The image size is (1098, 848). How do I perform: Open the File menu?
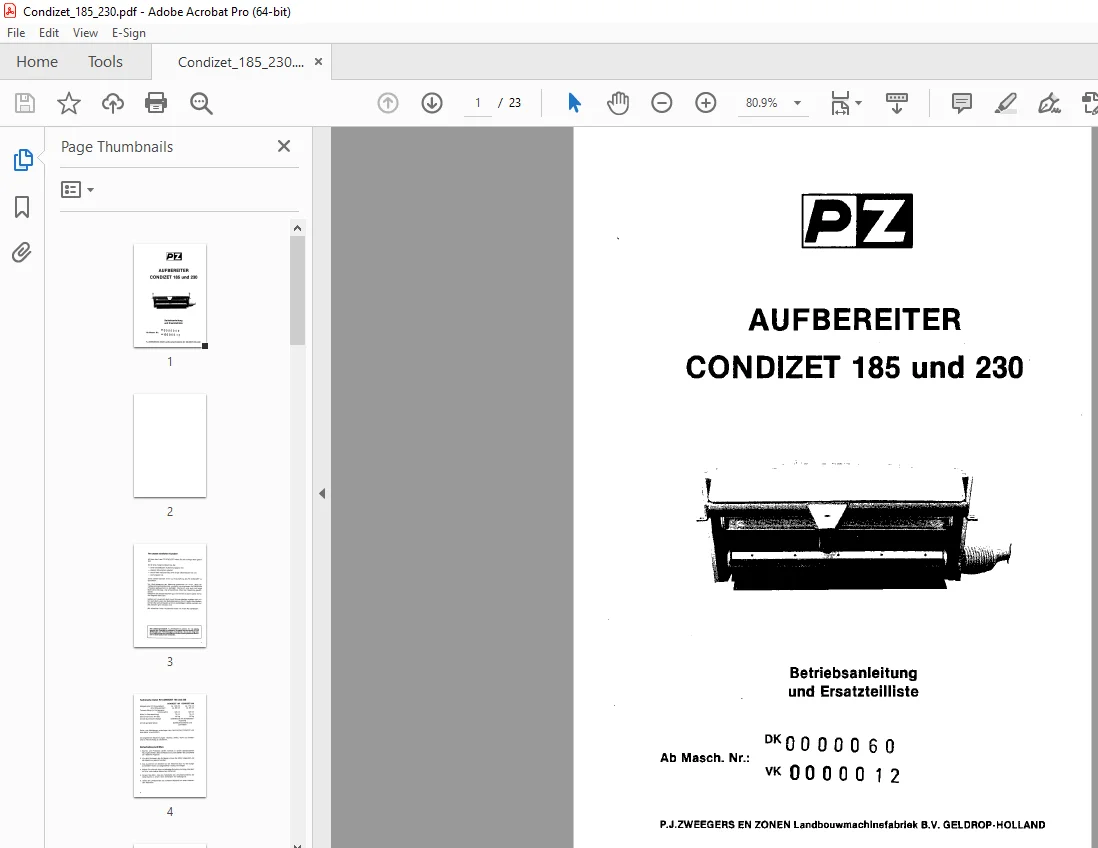tap(16, 33)
